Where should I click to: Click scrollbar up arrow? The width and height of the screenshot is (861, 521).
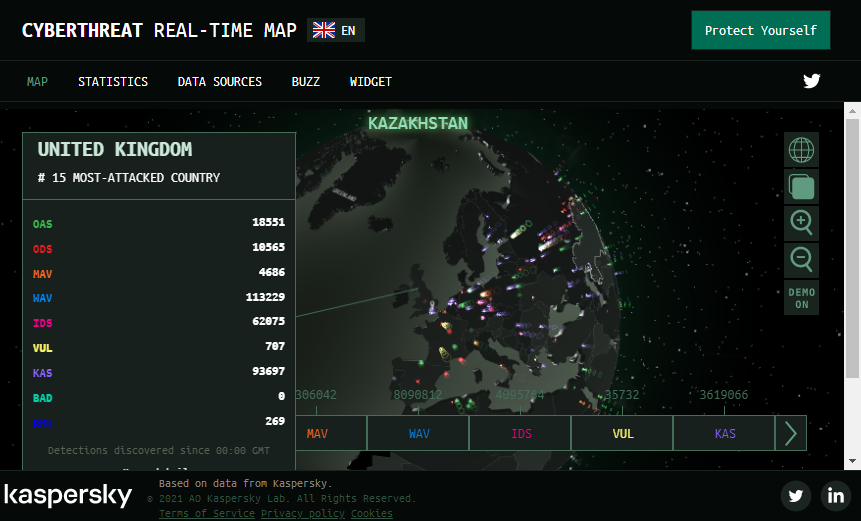tap(852, 110)
